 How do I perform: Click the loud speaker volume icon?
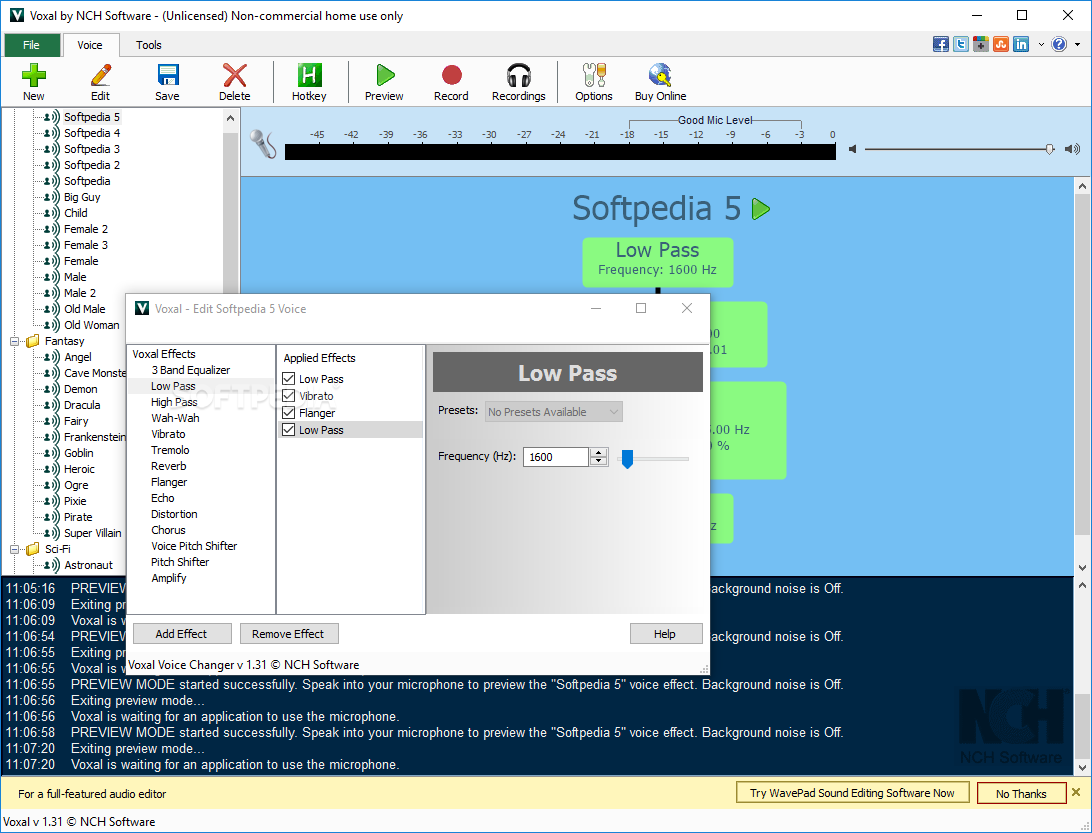[x=1072, y=149]
